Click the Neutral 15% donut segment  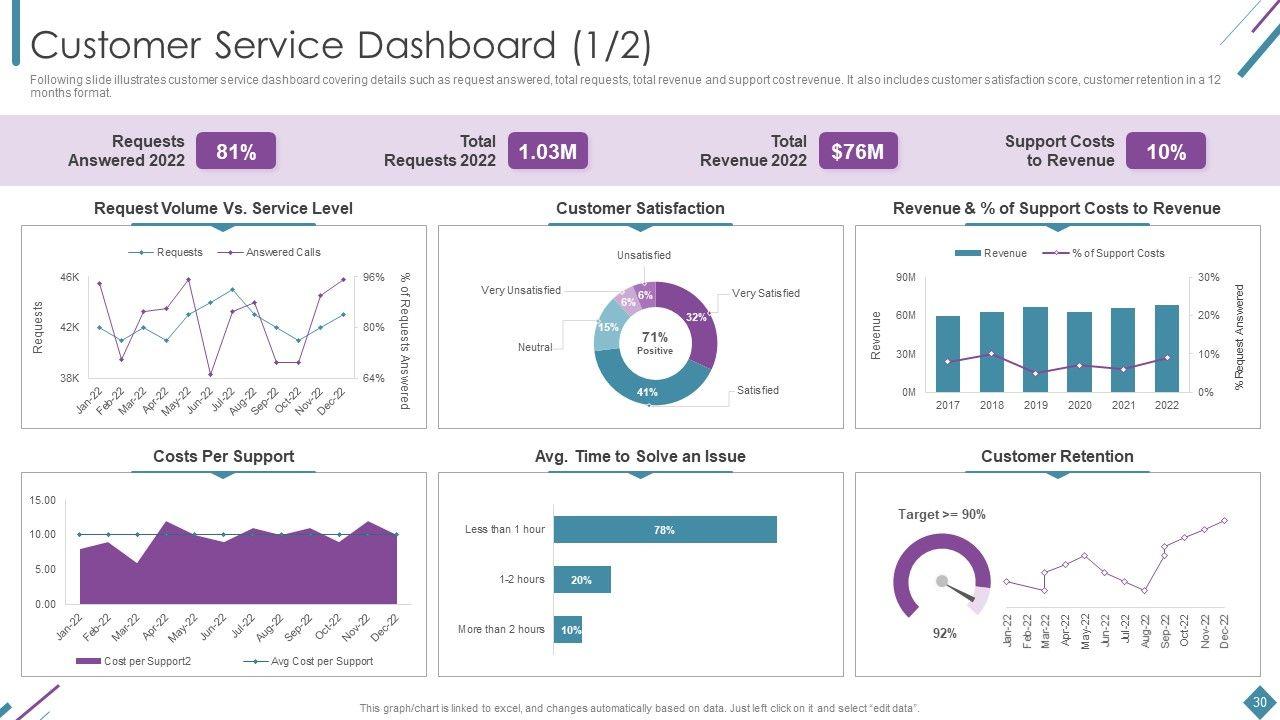pos(609,332)
